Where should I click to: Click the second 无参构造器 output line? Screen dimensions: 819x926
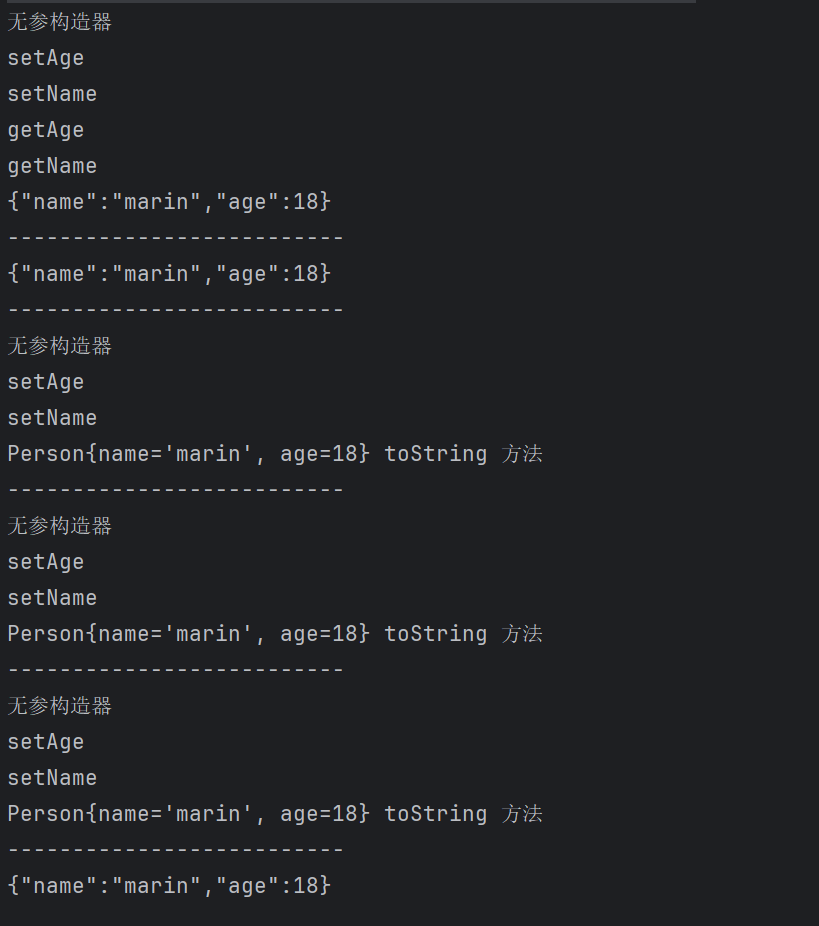click(60, 346)
